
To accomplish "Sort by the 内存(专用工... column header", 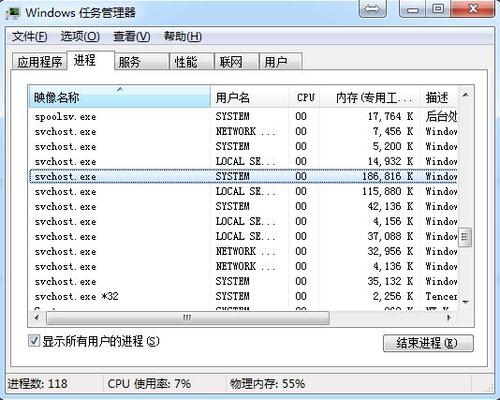I will pos(370,97).
